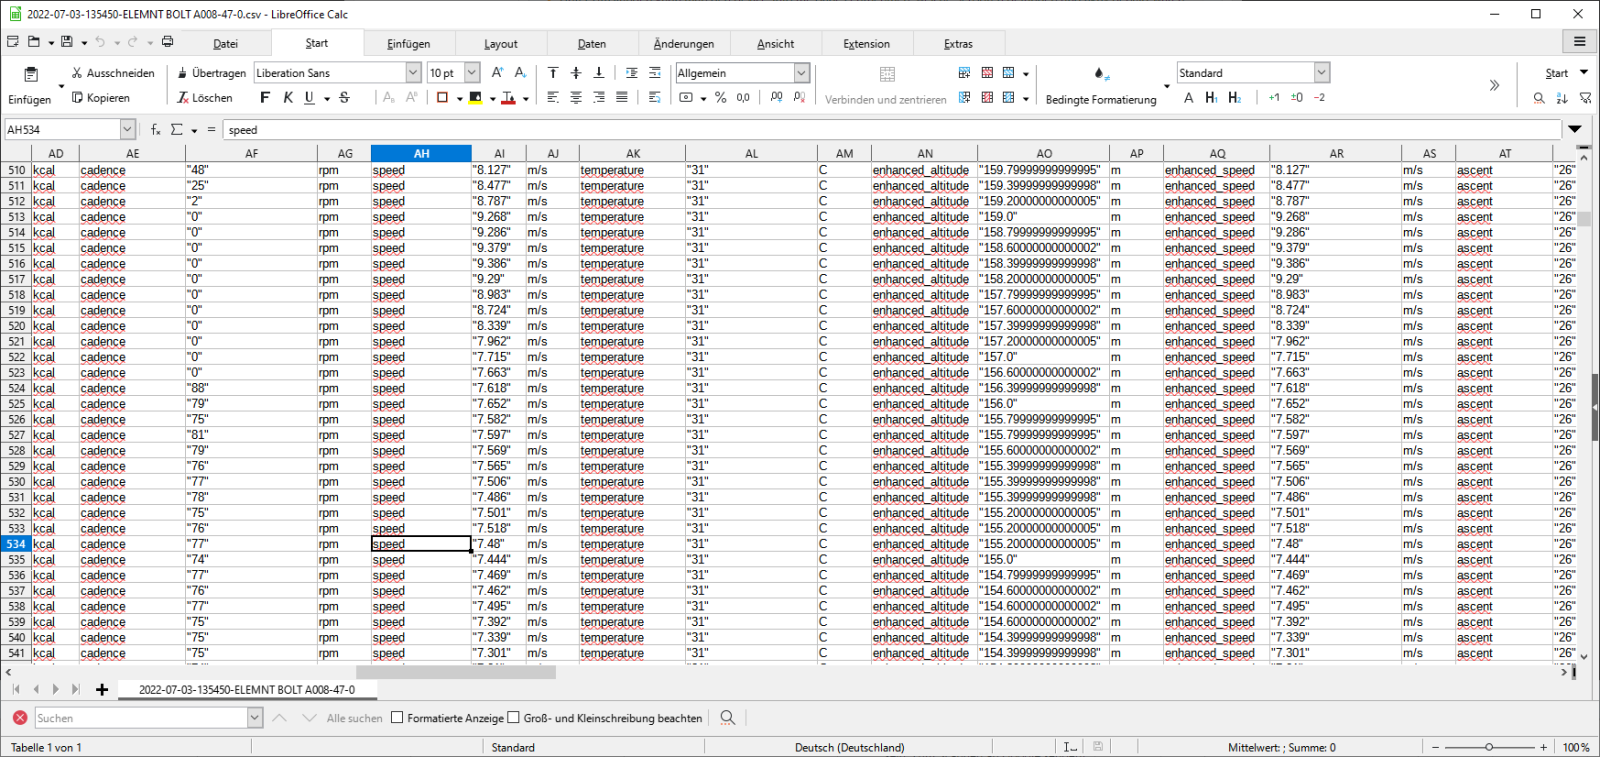Click the zoom slider in status bar
The height and width of the screenshot is (757, 1600).
[x=1489, y=747]
